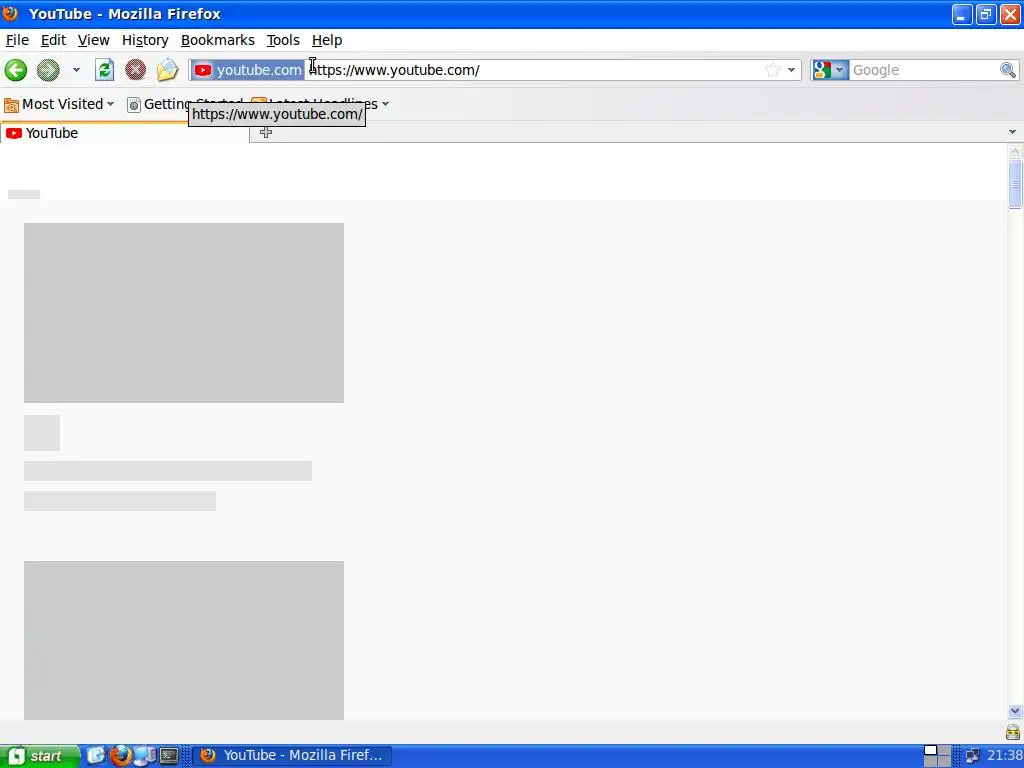Click the vertical scrollbar thumb
Viewport: 1024px width, 768px height.
click(x=1015, y=184)
